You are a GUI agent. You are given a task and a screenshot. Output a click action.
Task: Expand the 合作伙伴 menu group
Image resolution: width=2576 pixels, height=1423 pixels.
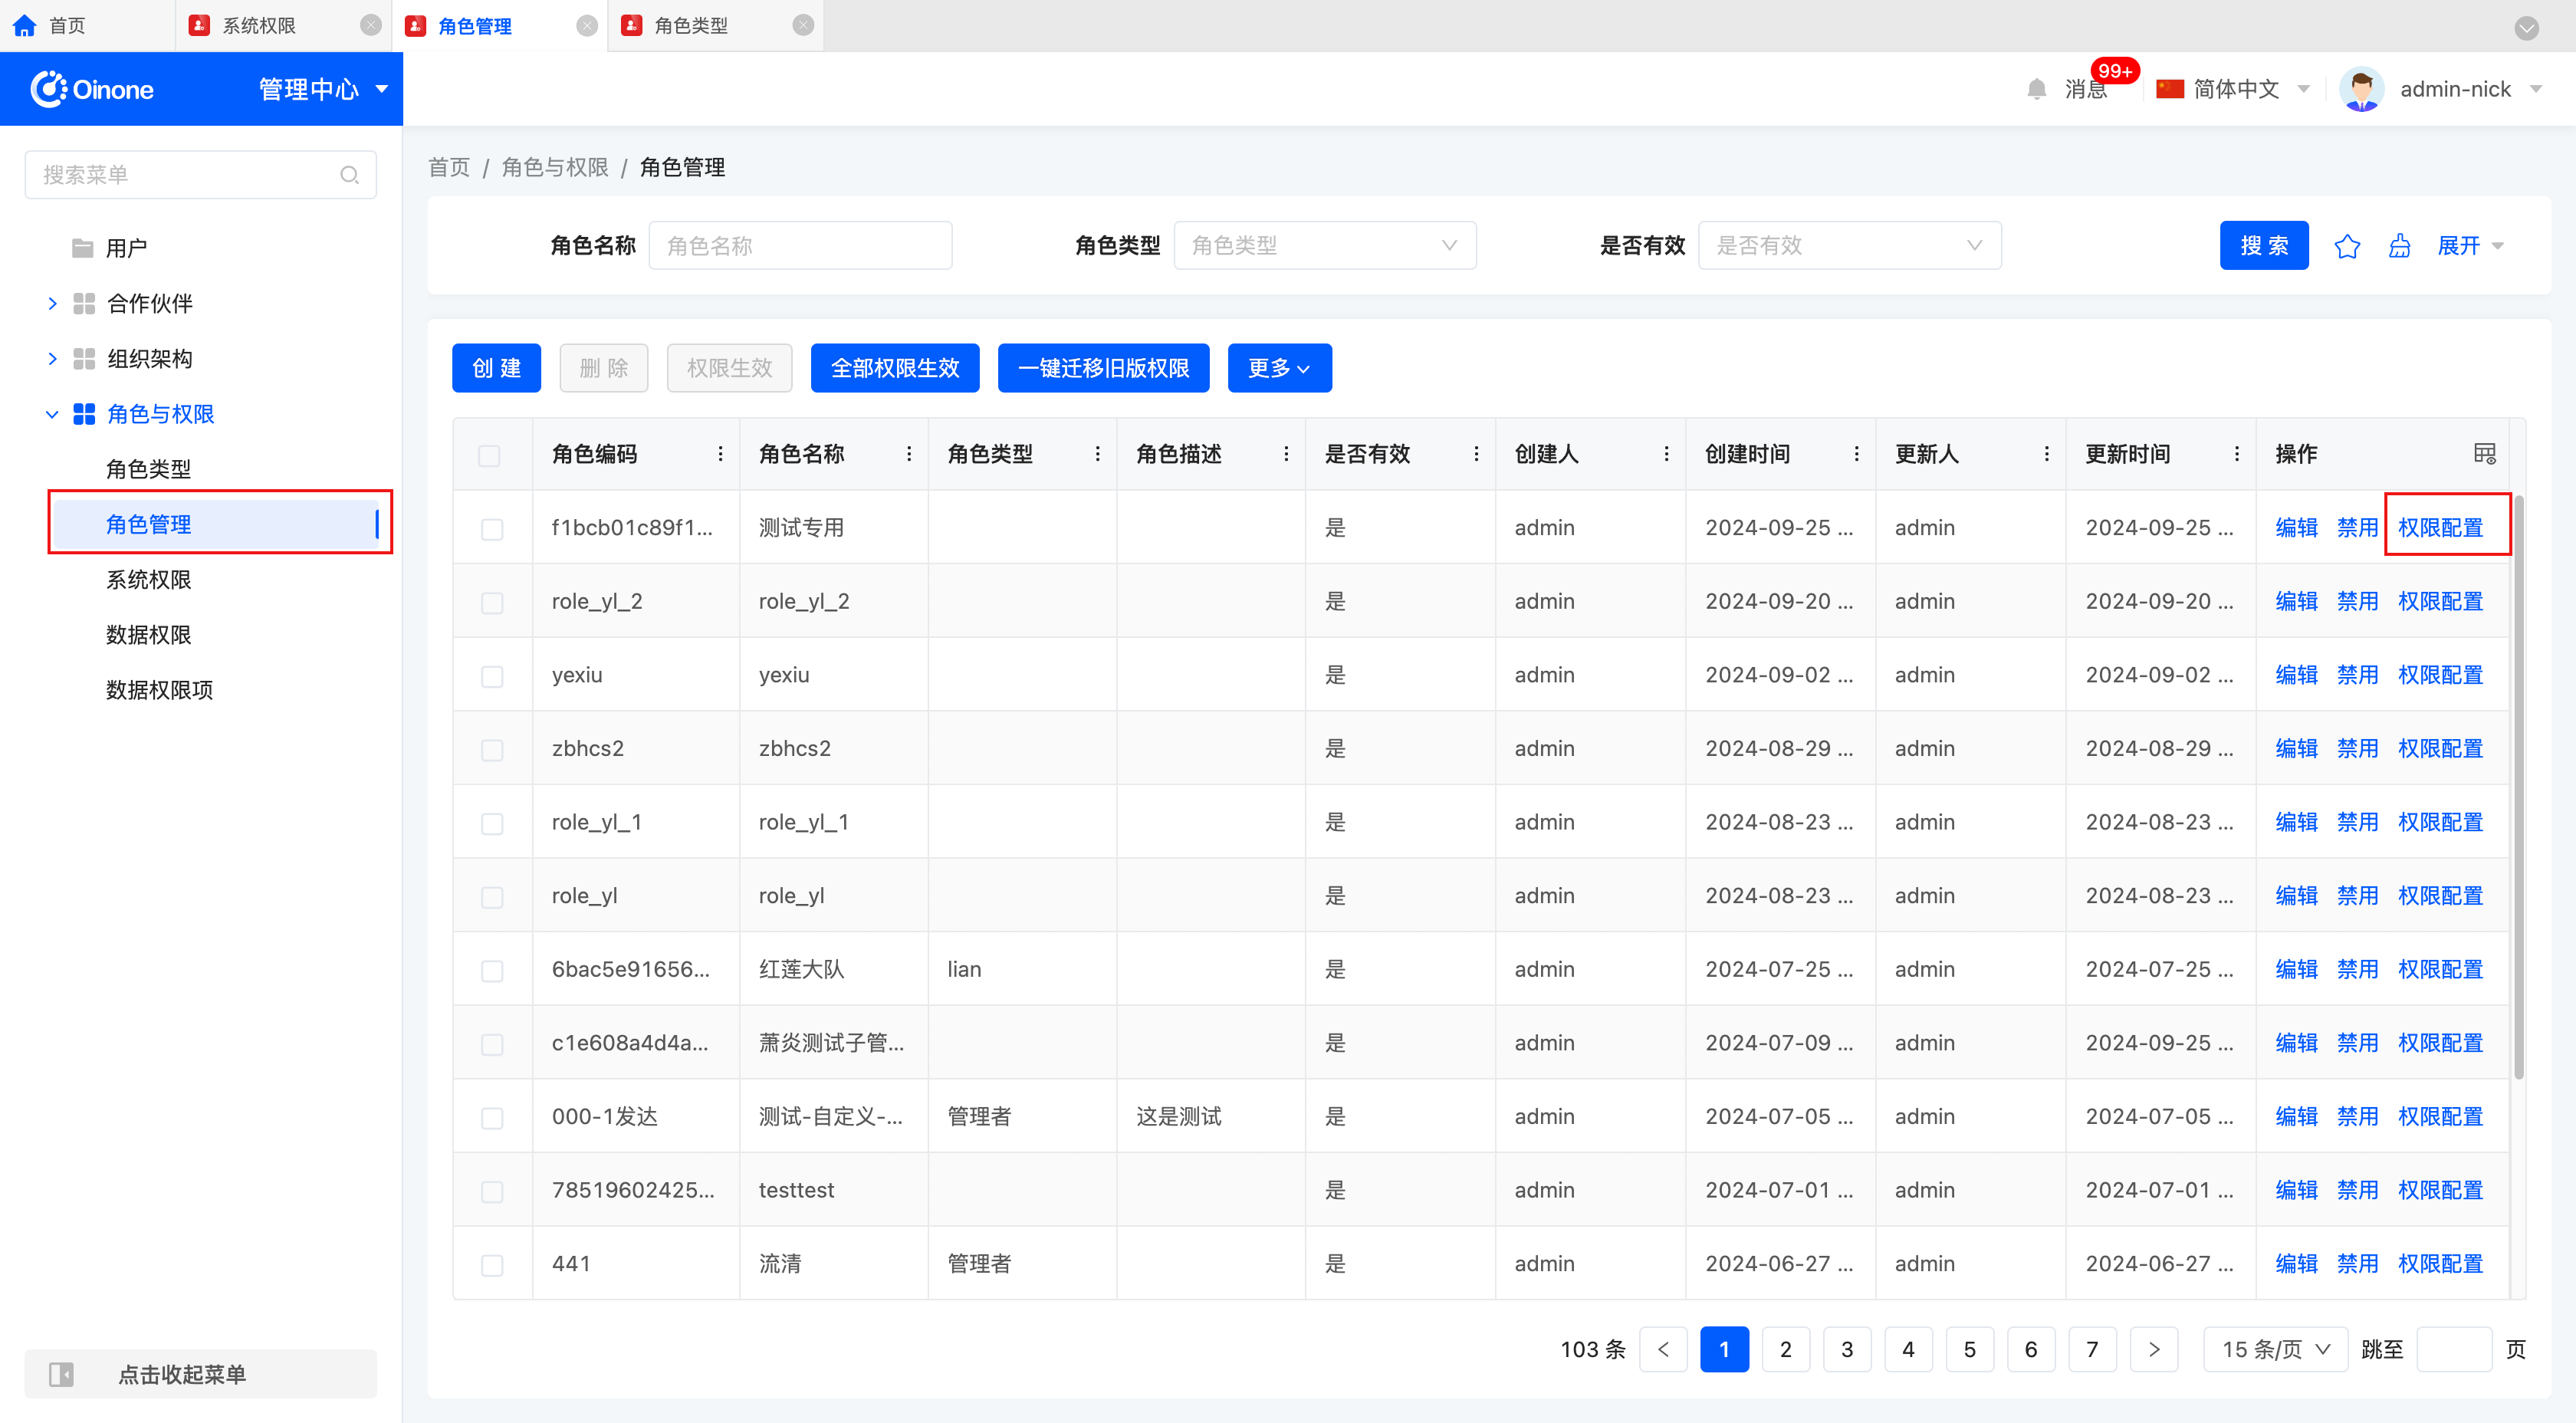coord(52,303)
